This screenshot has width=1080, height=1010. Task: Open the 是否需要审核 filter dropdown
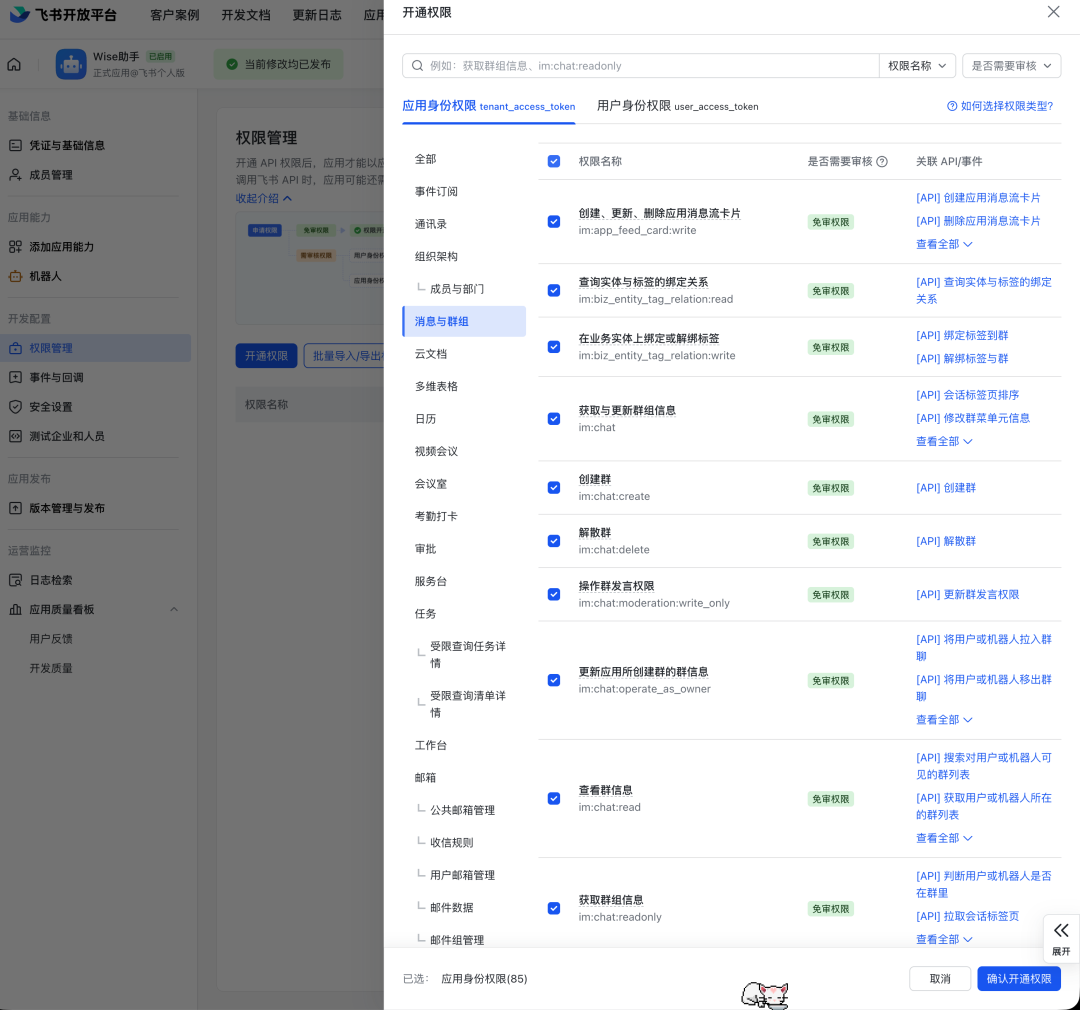1011,66
